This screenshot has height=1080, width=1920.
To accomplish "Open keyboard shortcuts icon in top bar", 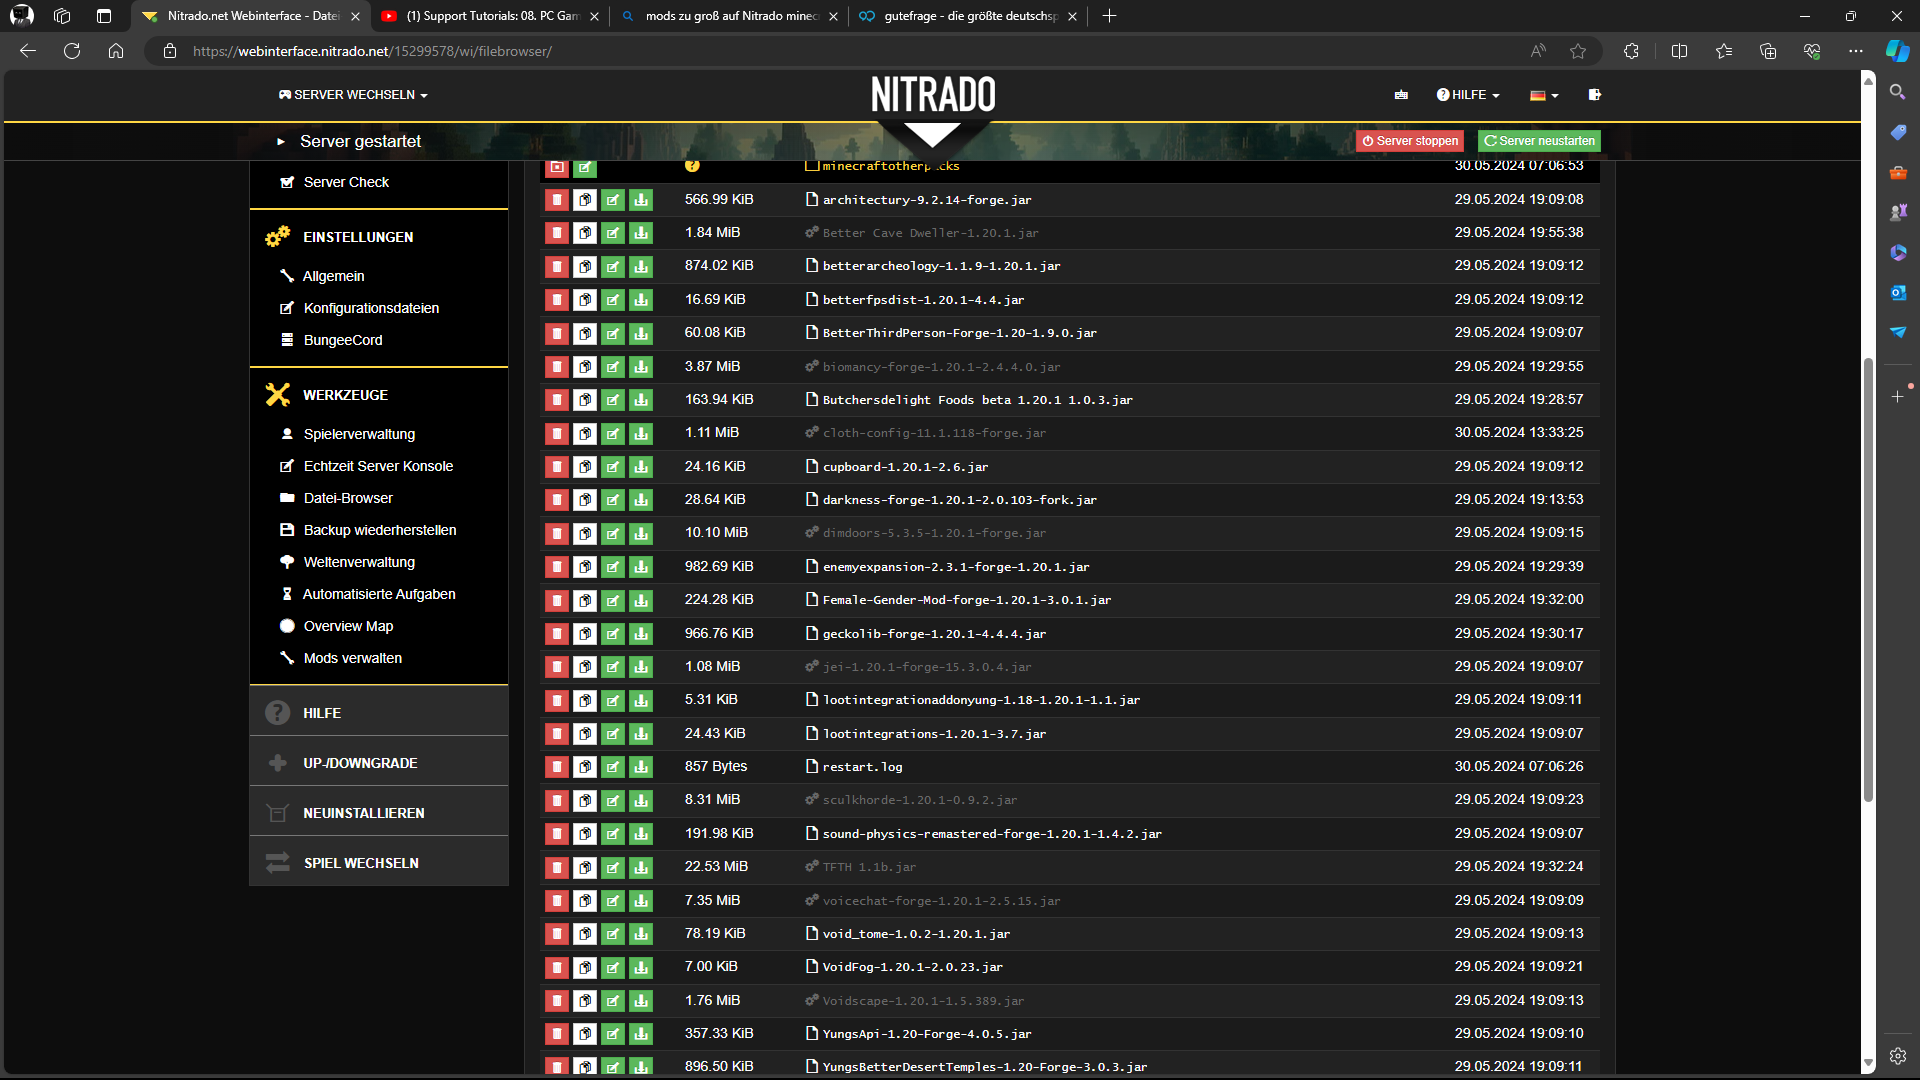I will pyautogui.click(x=1400, y=95).
